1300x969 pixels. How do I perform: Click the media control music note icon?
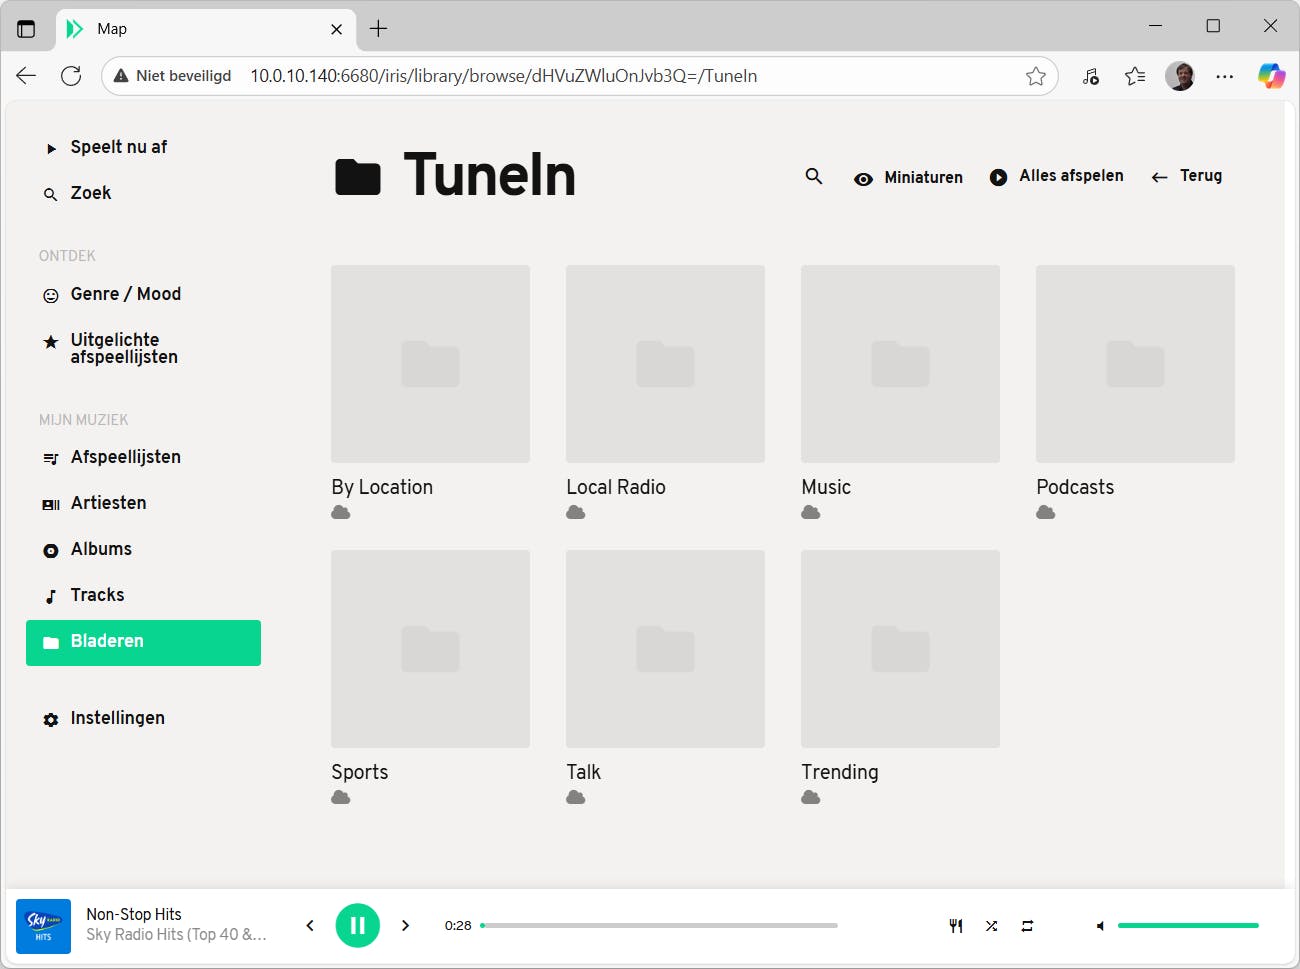(1091, 76)
